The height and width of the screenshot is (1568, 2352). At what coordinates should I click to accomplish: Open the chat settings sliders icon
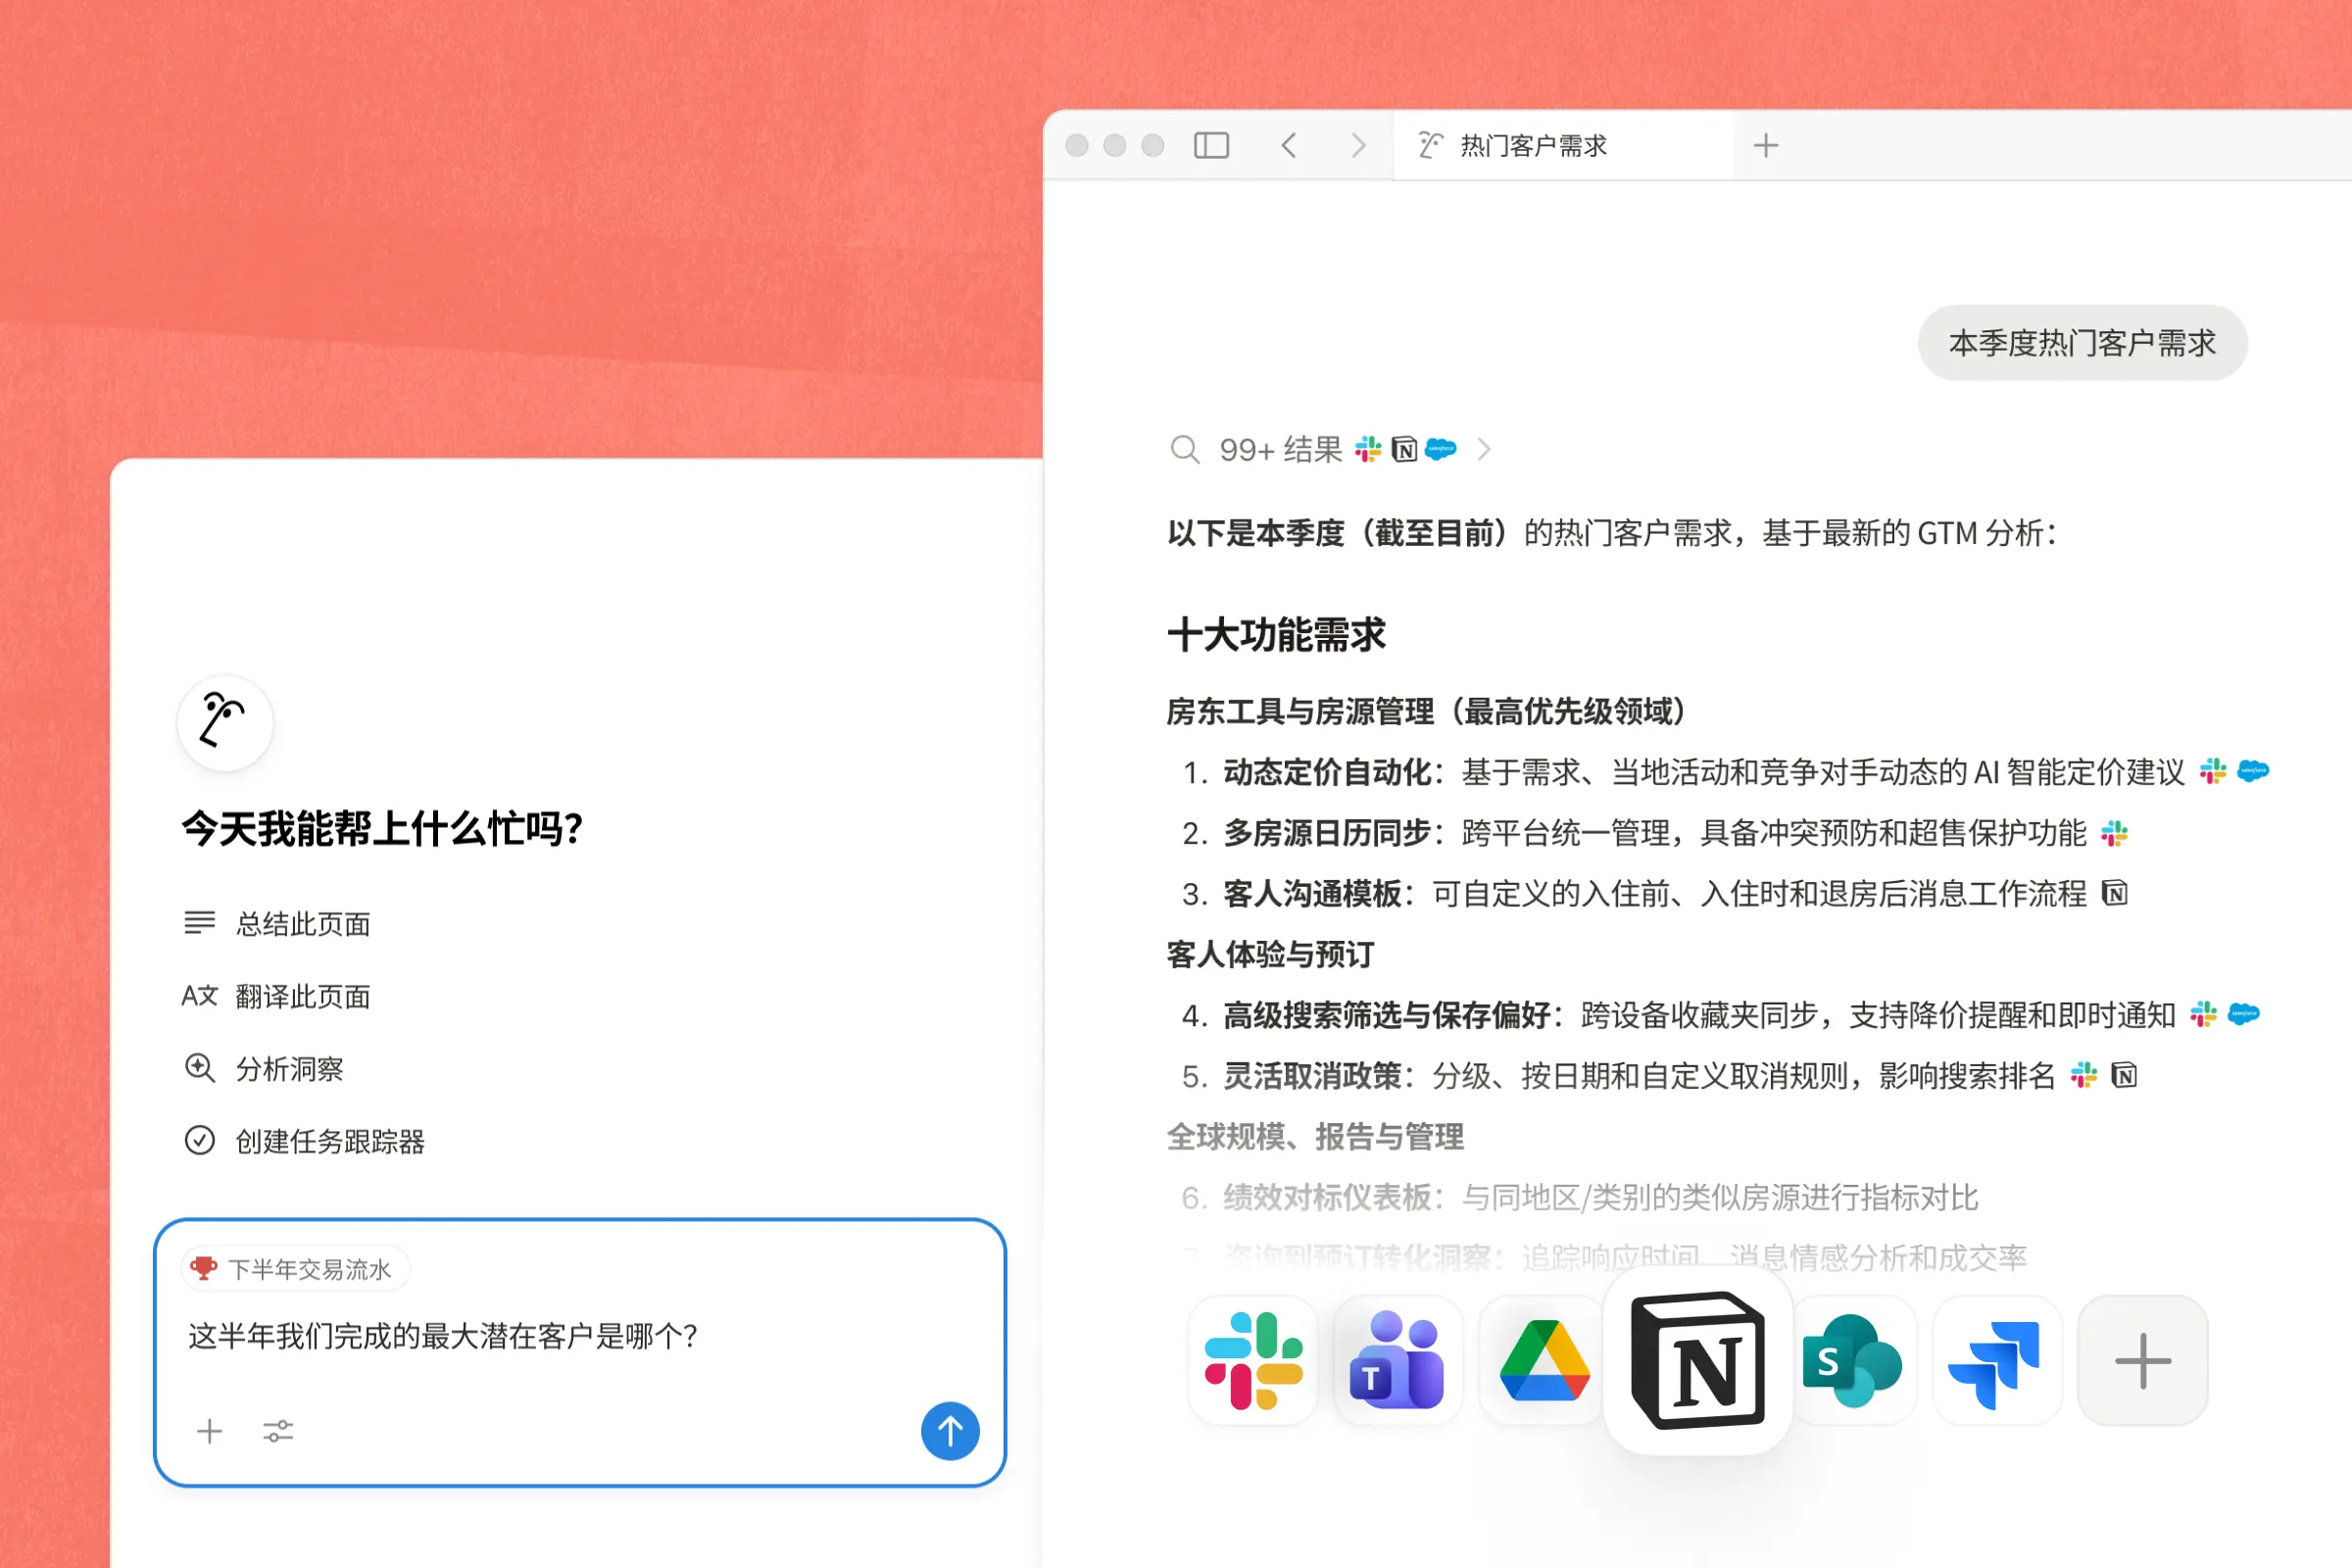[278, 1431]
